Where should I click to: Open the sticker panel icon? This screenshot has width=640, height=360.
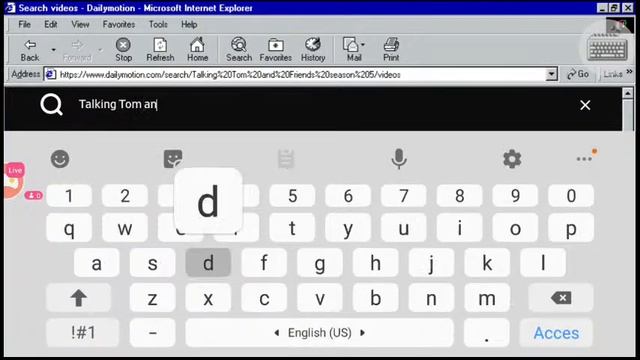pyautogui.click(x=173, y=159)
